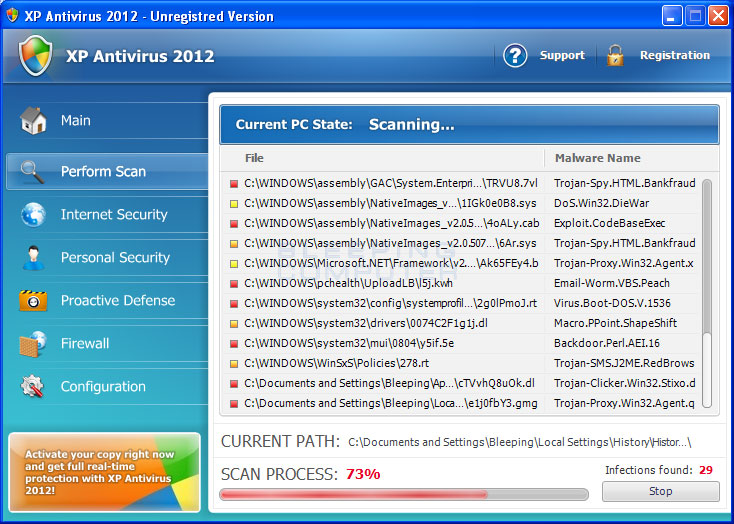Click the house icon beside Main

point(33,120)
